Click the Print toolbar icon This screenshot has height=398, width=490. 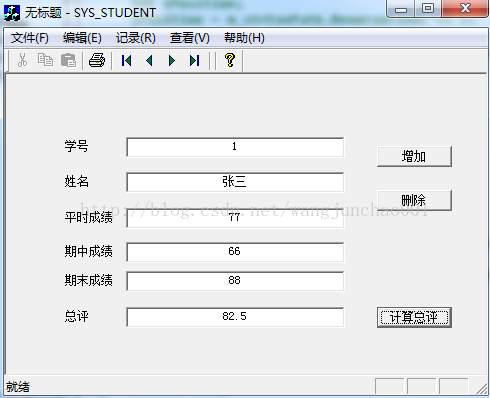point(97,60)
